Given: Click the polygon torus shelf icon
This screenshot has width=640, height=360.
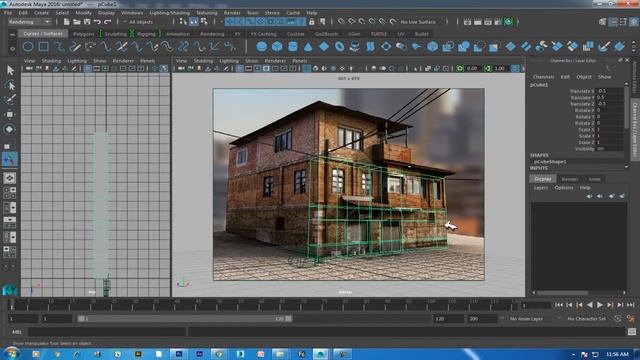Looking at the screenshot, I should (x=339, y=47).
